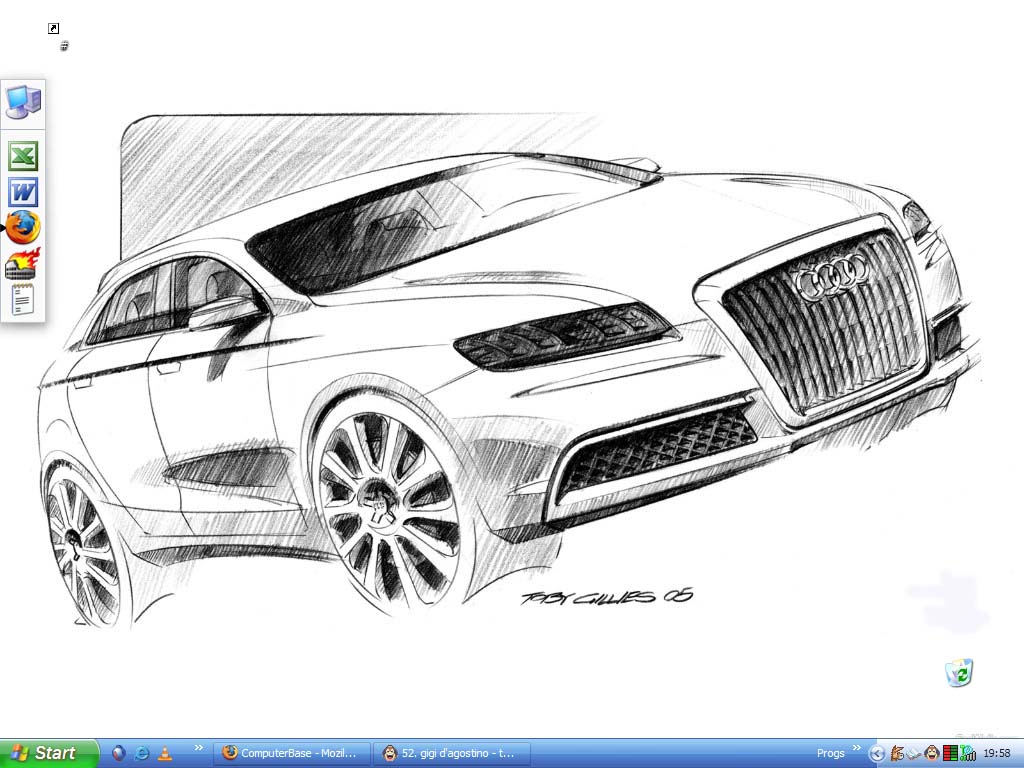Launch VLC media player from Quick Launch
The height and width of the screenshot is (768, 1024).
(165, 753)
